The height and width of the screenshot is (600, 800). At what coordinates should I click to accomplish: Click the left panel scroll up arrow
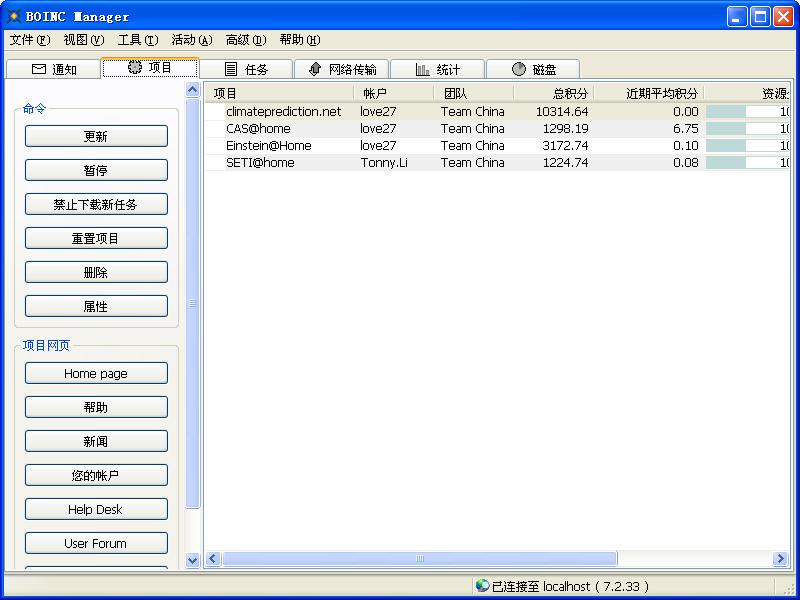click(x=192, y=90)
